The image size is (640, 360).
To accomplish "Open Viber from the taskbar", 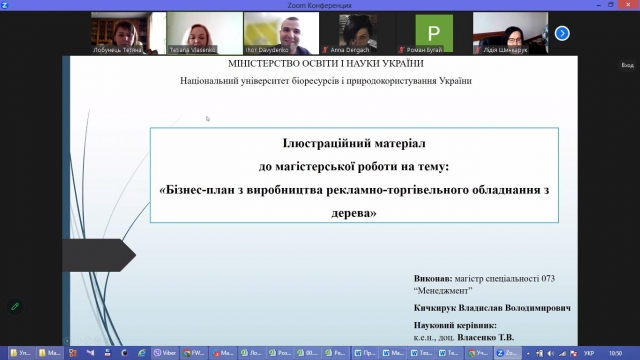I will [x=165, y=353].
